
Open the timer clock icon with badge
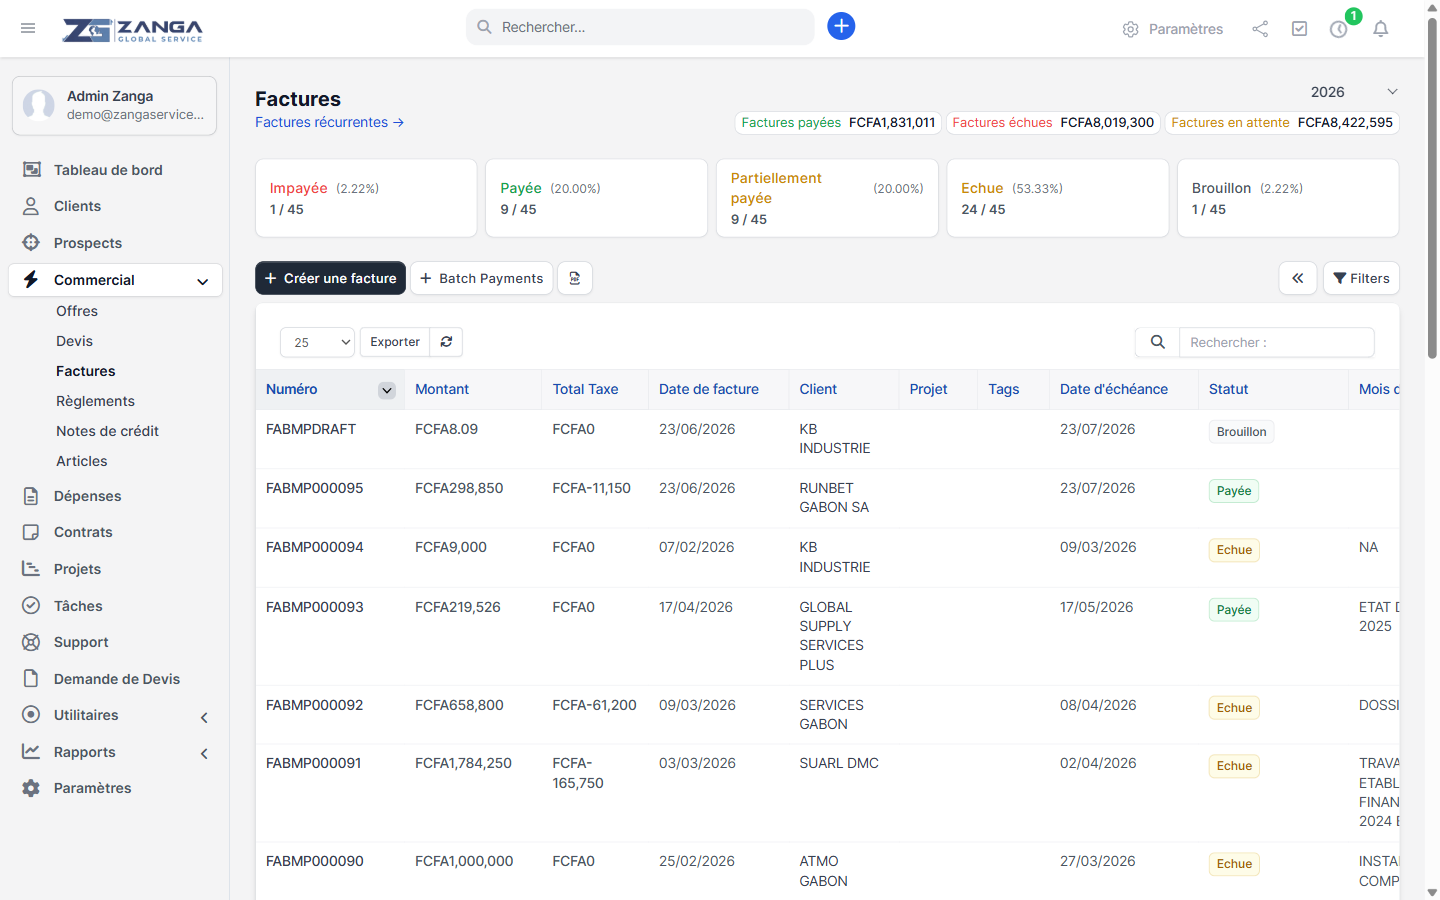(1339, 29)
